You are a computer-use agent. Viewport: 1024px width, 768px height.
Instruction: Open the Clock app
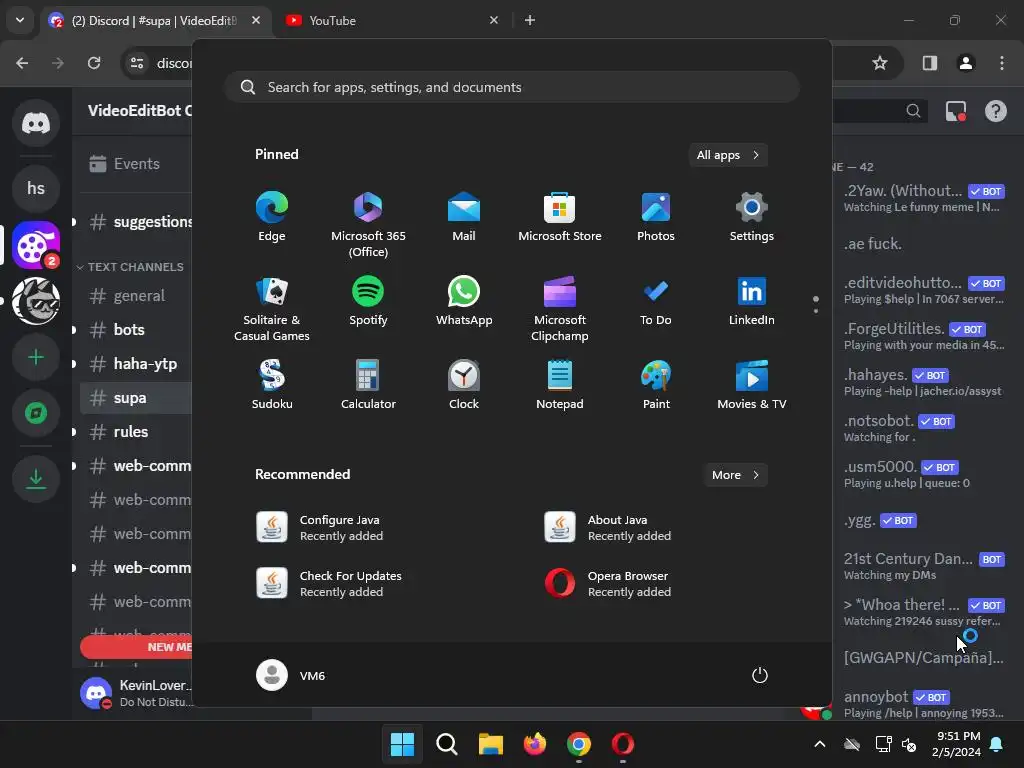[464, 385]
